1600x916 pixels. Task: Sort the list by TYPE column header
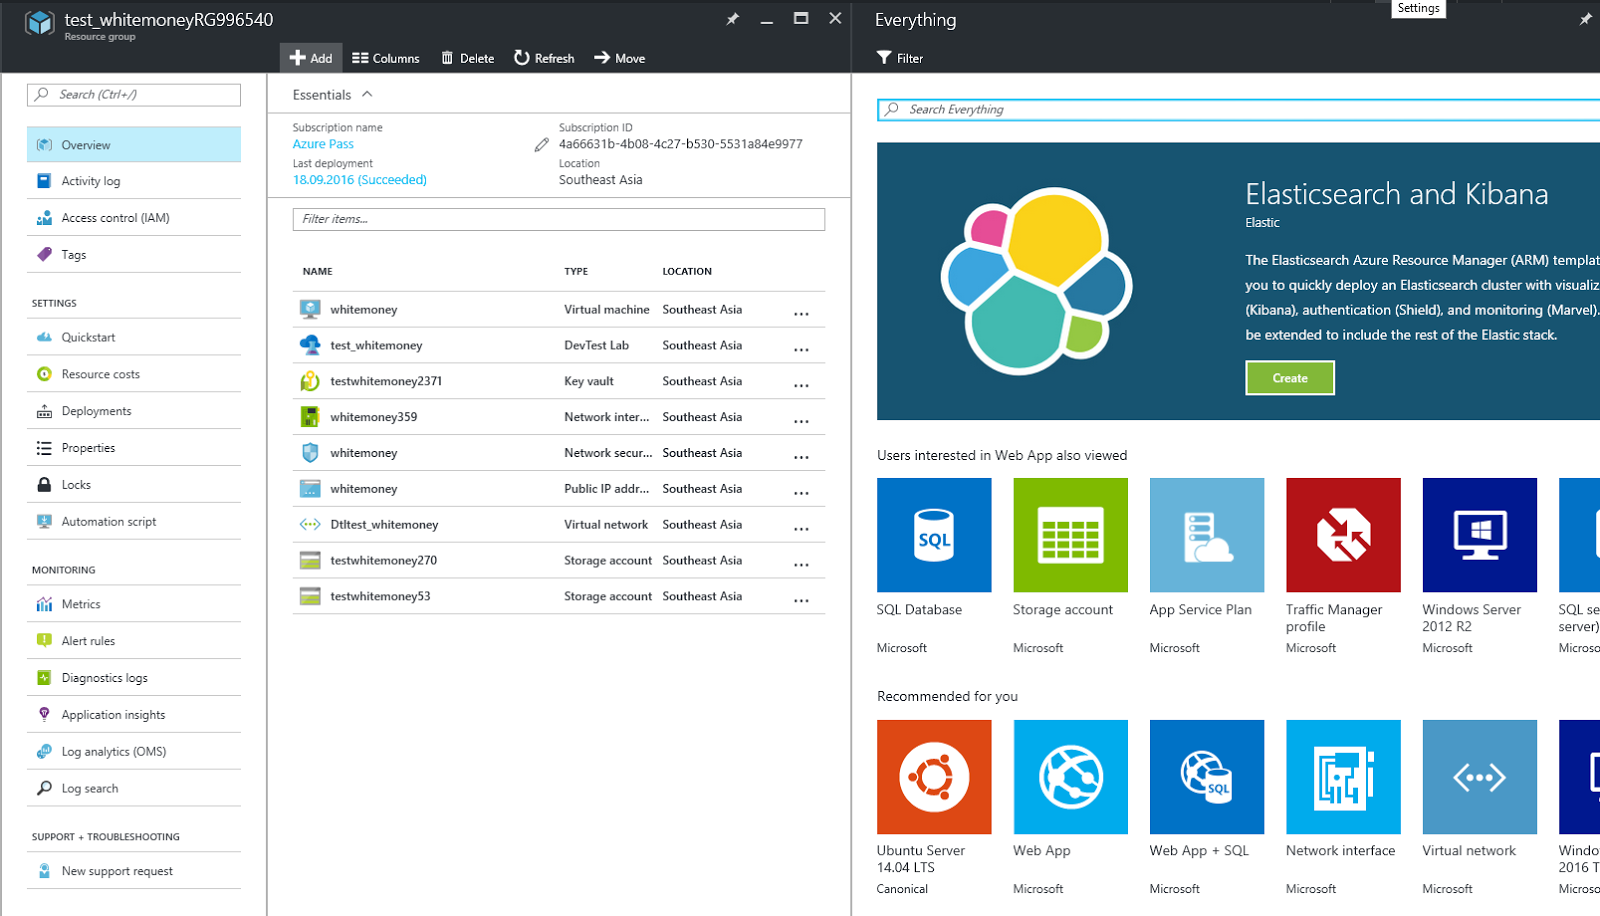pyautogui.click(x=576, y=271)
